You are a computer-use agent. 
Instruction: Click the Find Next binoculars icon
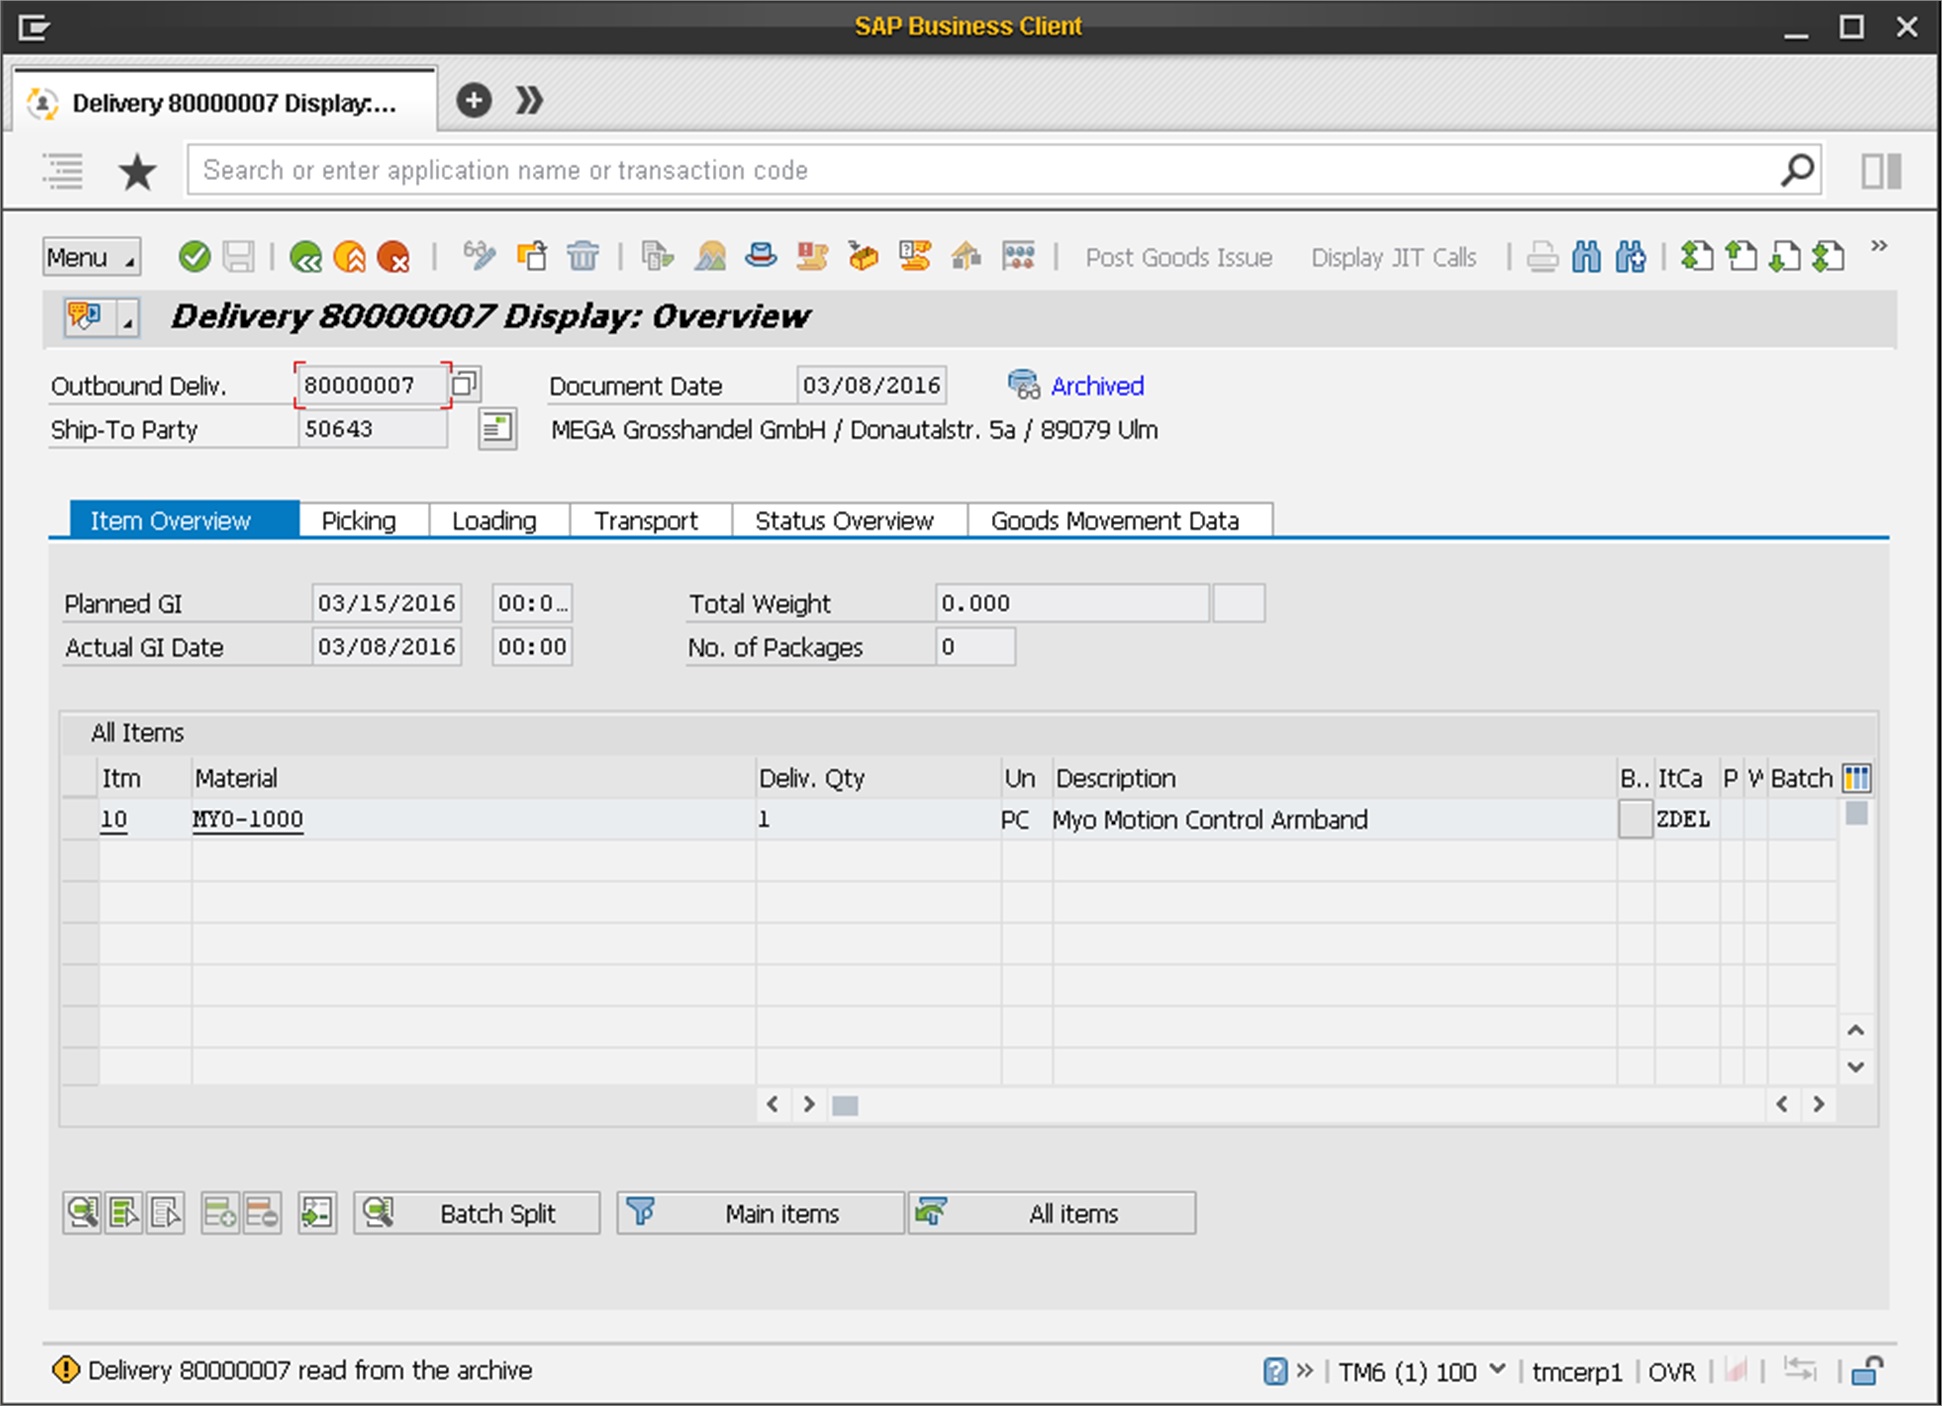(x=1630, y=257)
